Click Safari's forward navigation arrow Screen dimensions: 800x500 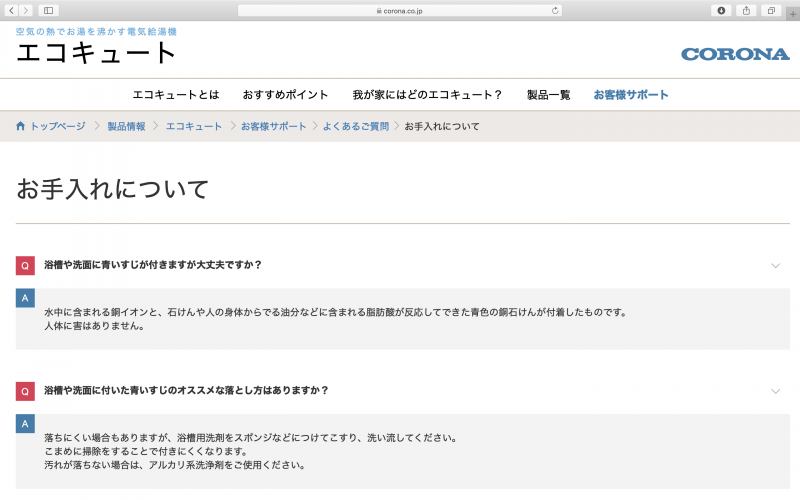[26, 10]
